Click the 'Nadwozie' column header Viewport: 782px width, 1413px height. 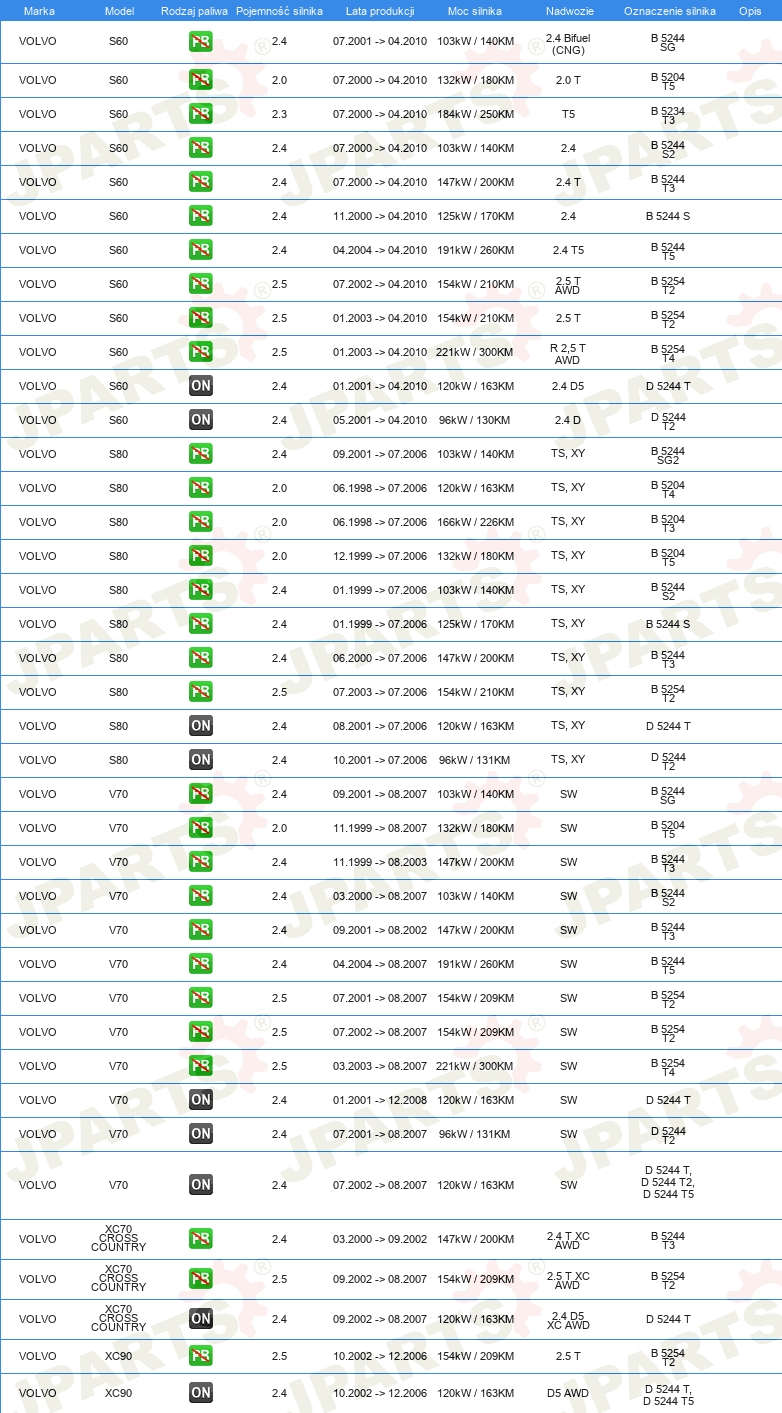click(568, 10)
